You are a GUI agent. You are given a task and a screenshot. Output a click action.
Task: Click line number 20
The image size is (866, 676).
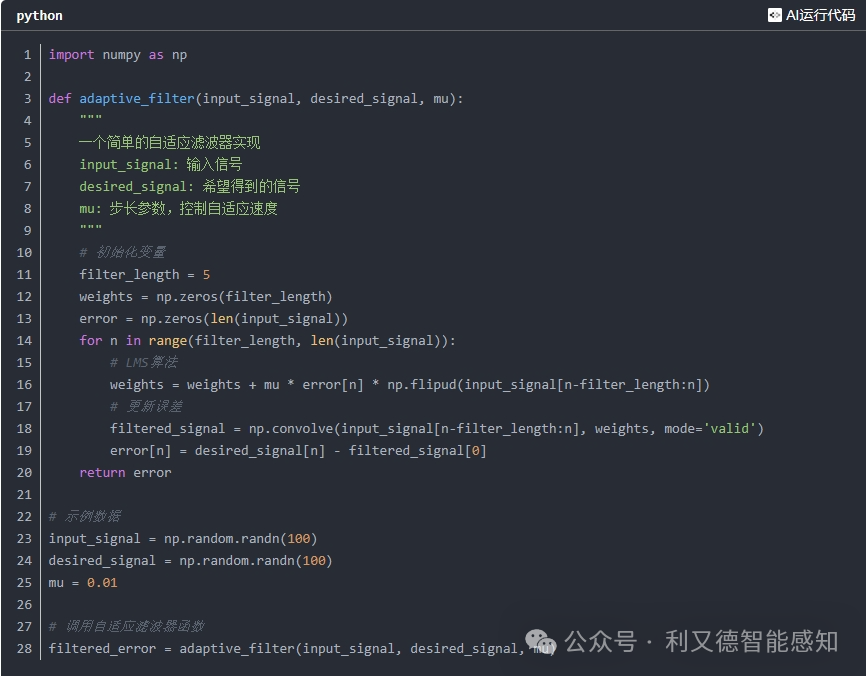point(24,473)
